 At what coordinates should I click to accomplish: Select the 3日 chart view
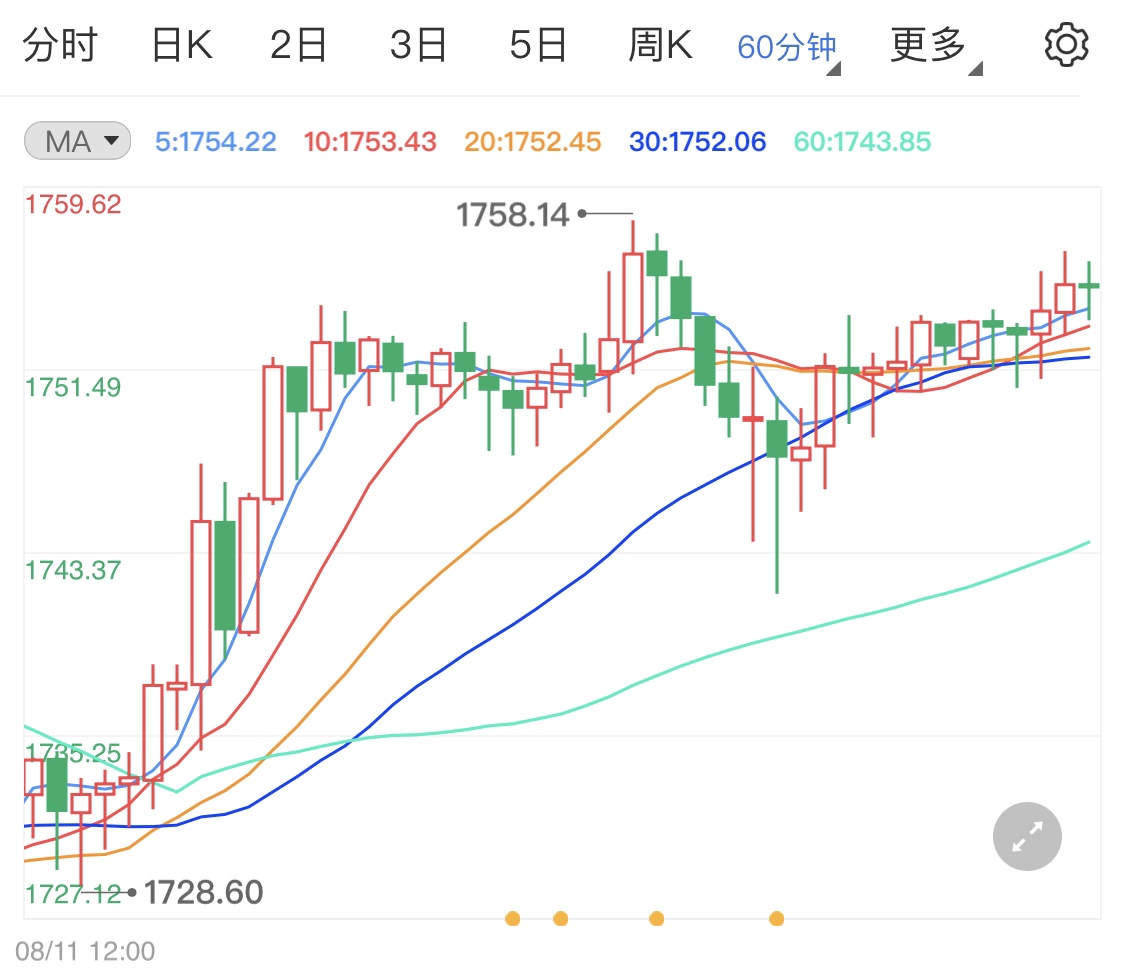[x=417, y=43]
